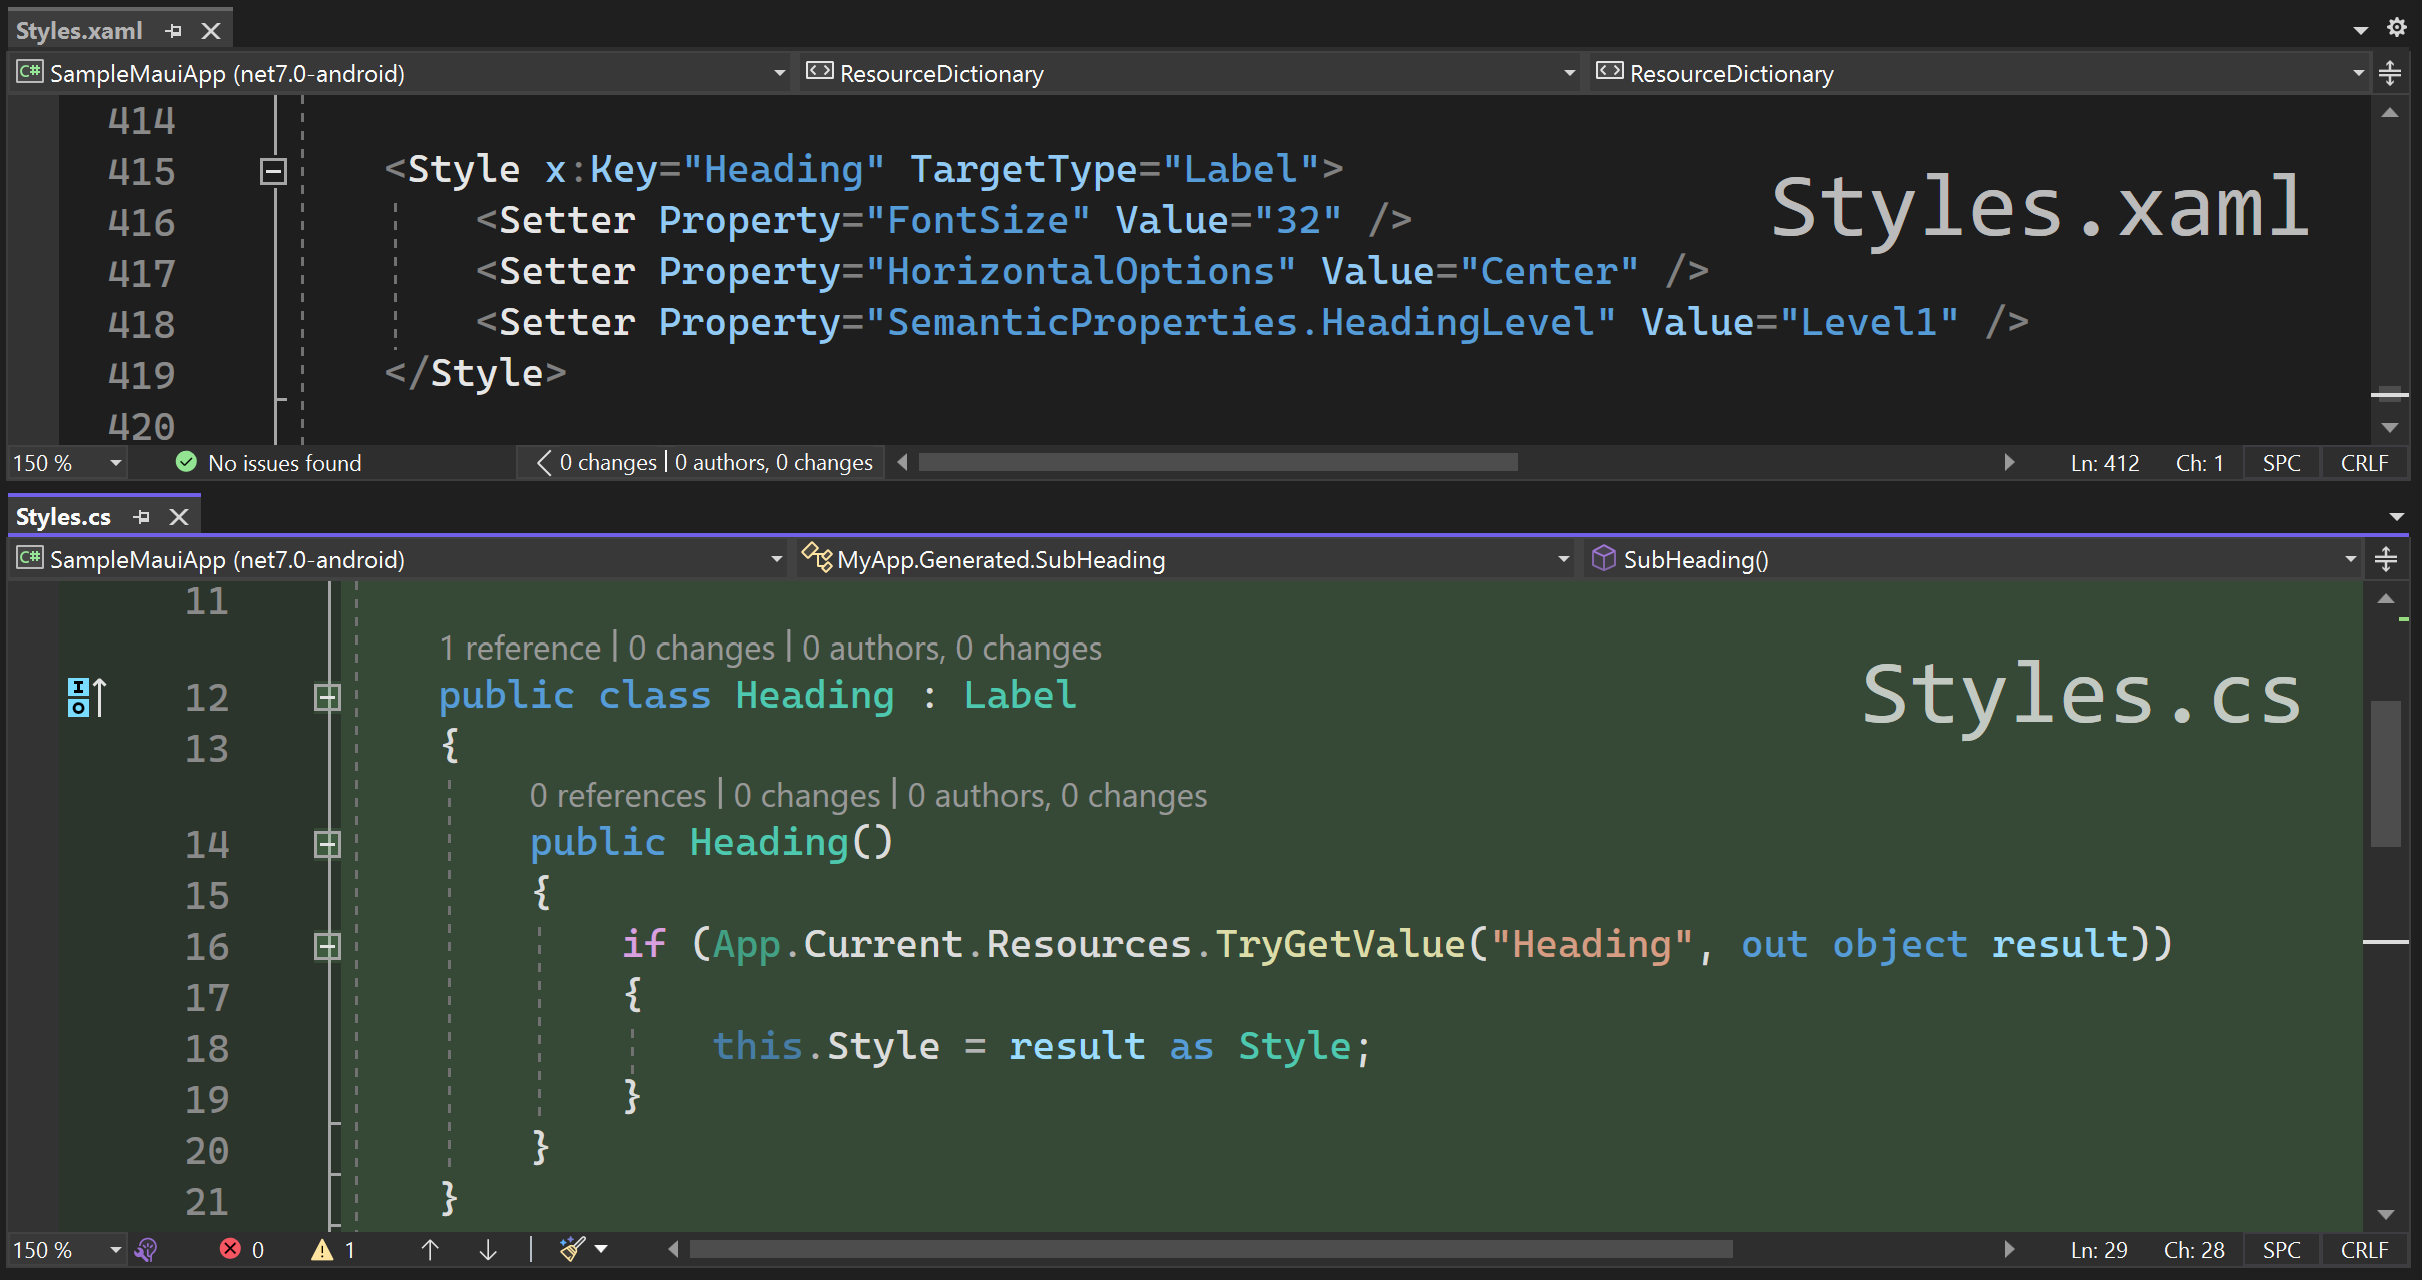
Task: Go to previous issue with up arrow
Action: tap(430, 1249)
